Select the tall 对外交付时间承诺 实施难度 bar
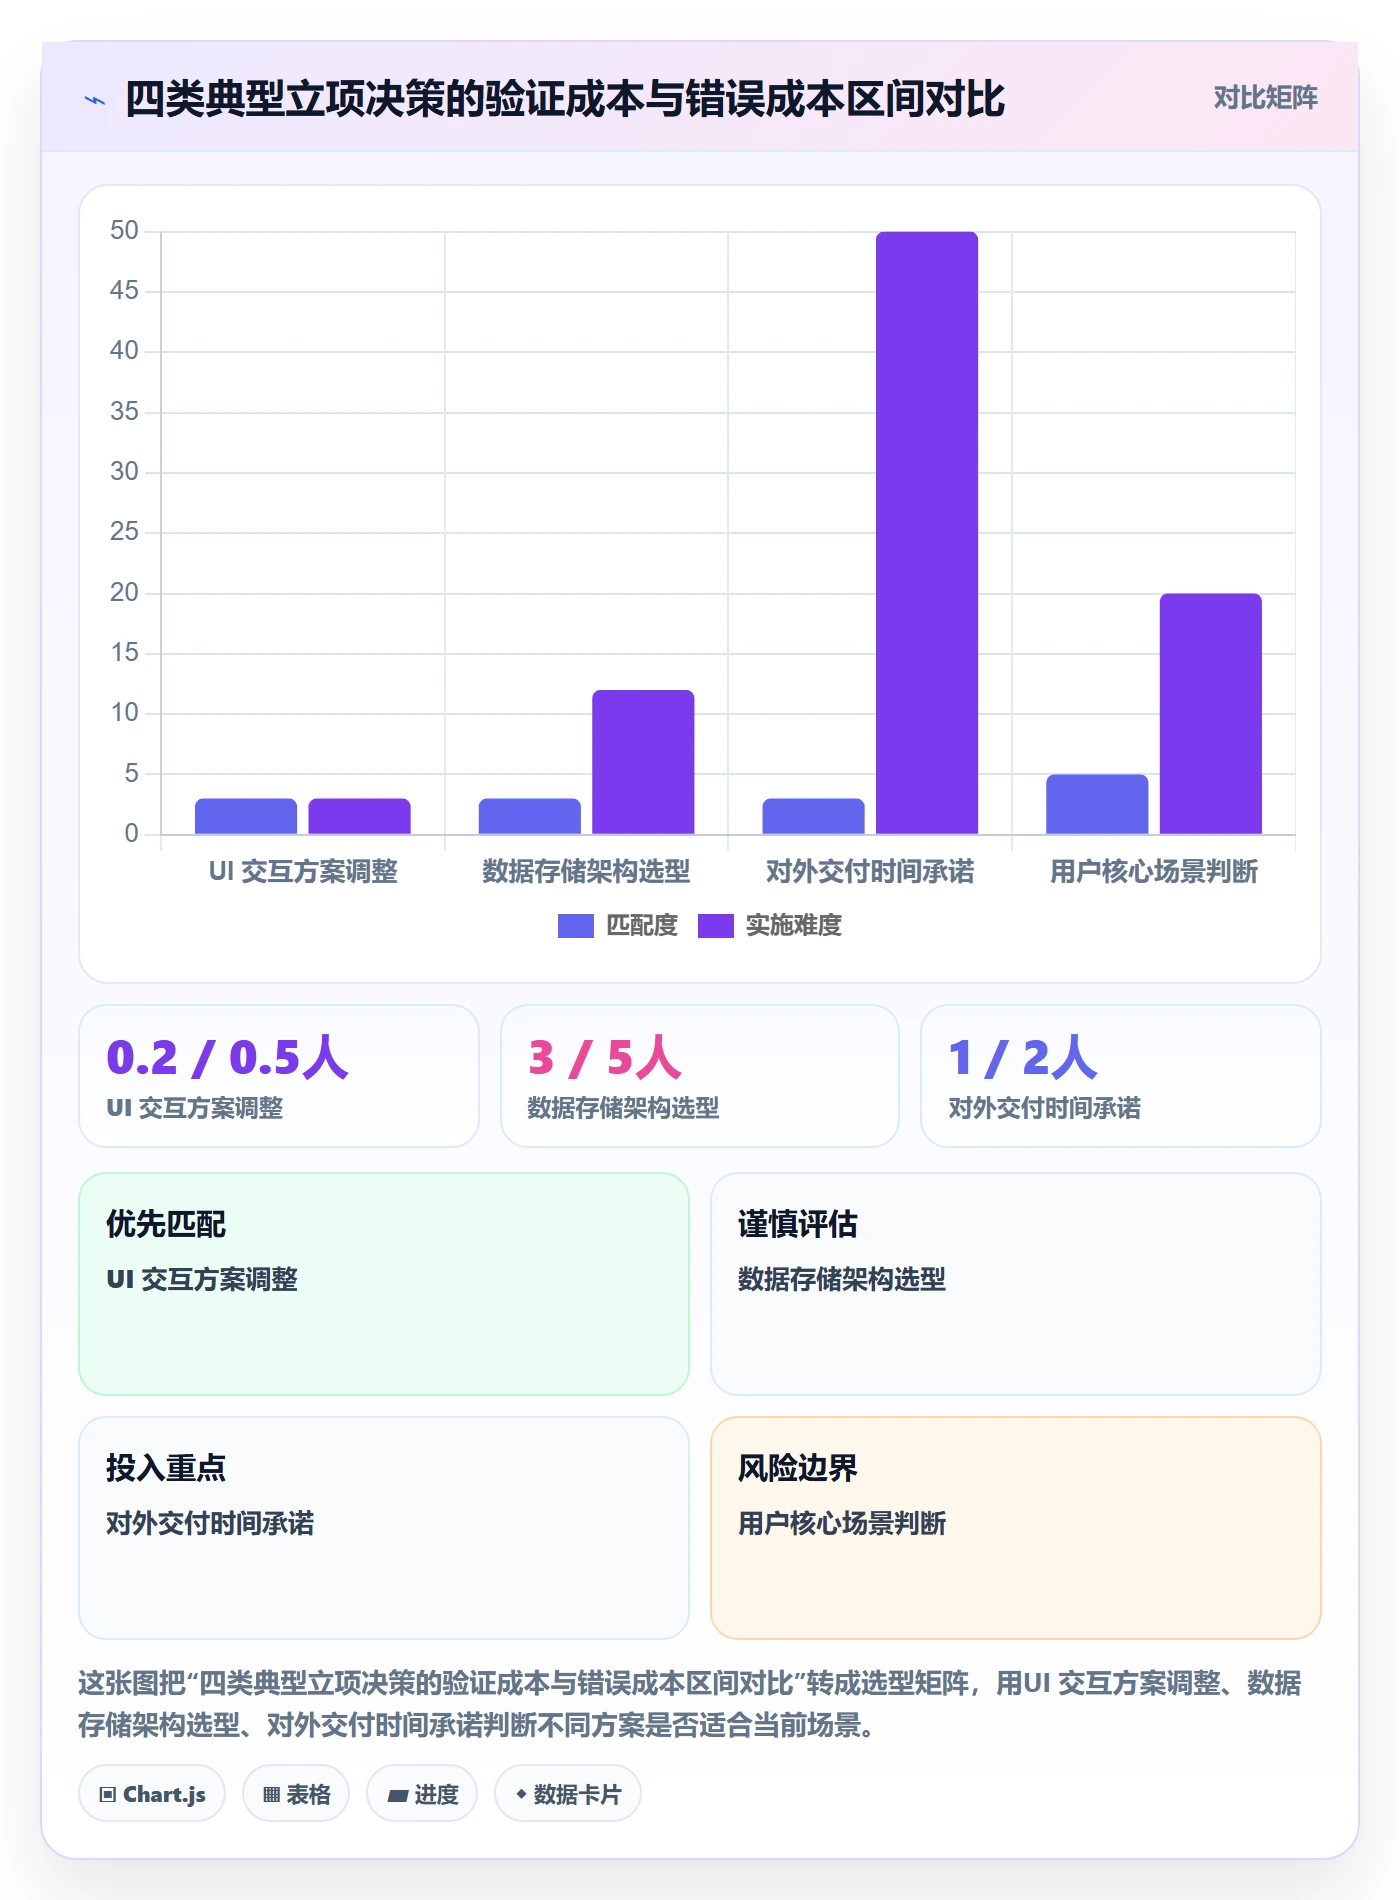1400x1900 pixels. tap(927, 533)
